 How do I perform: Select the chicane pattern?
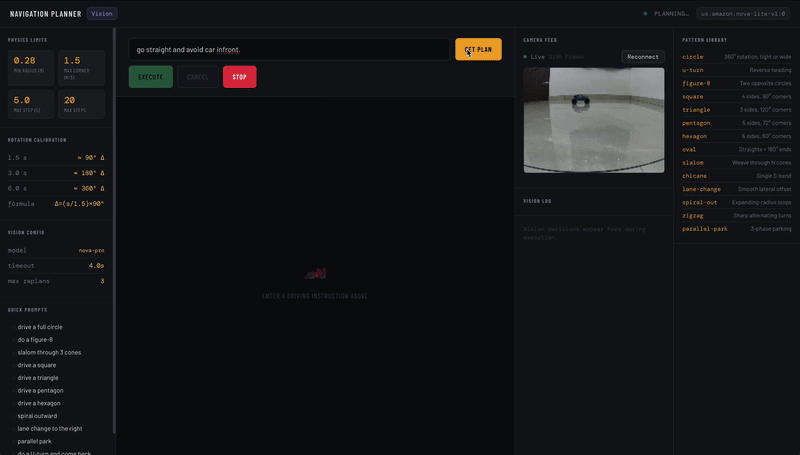[x=737, y=176]
